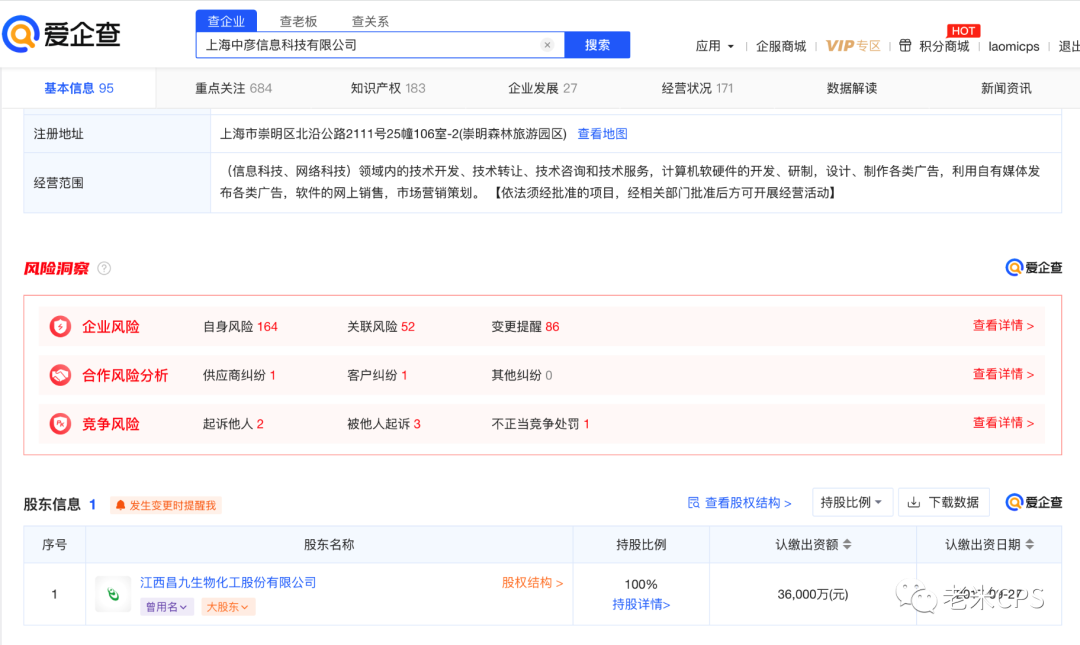Click 不正当竞争处罚 1
The width and height of the screenshot is (1080, 645).
pyautogui.click(x=541, y=423)
